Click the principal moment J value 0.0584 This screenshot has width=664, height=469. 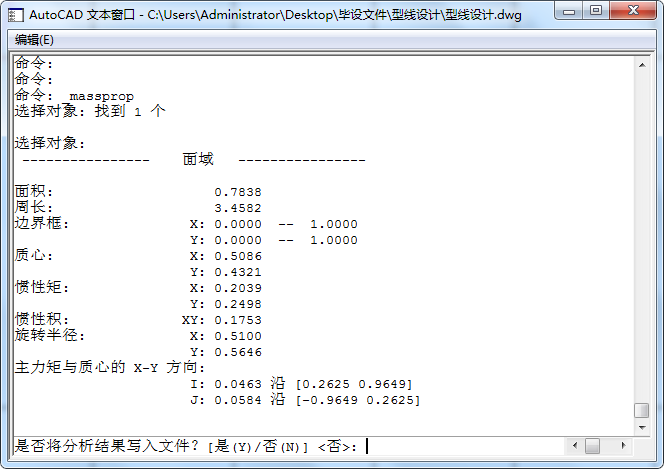pos(238,400)
